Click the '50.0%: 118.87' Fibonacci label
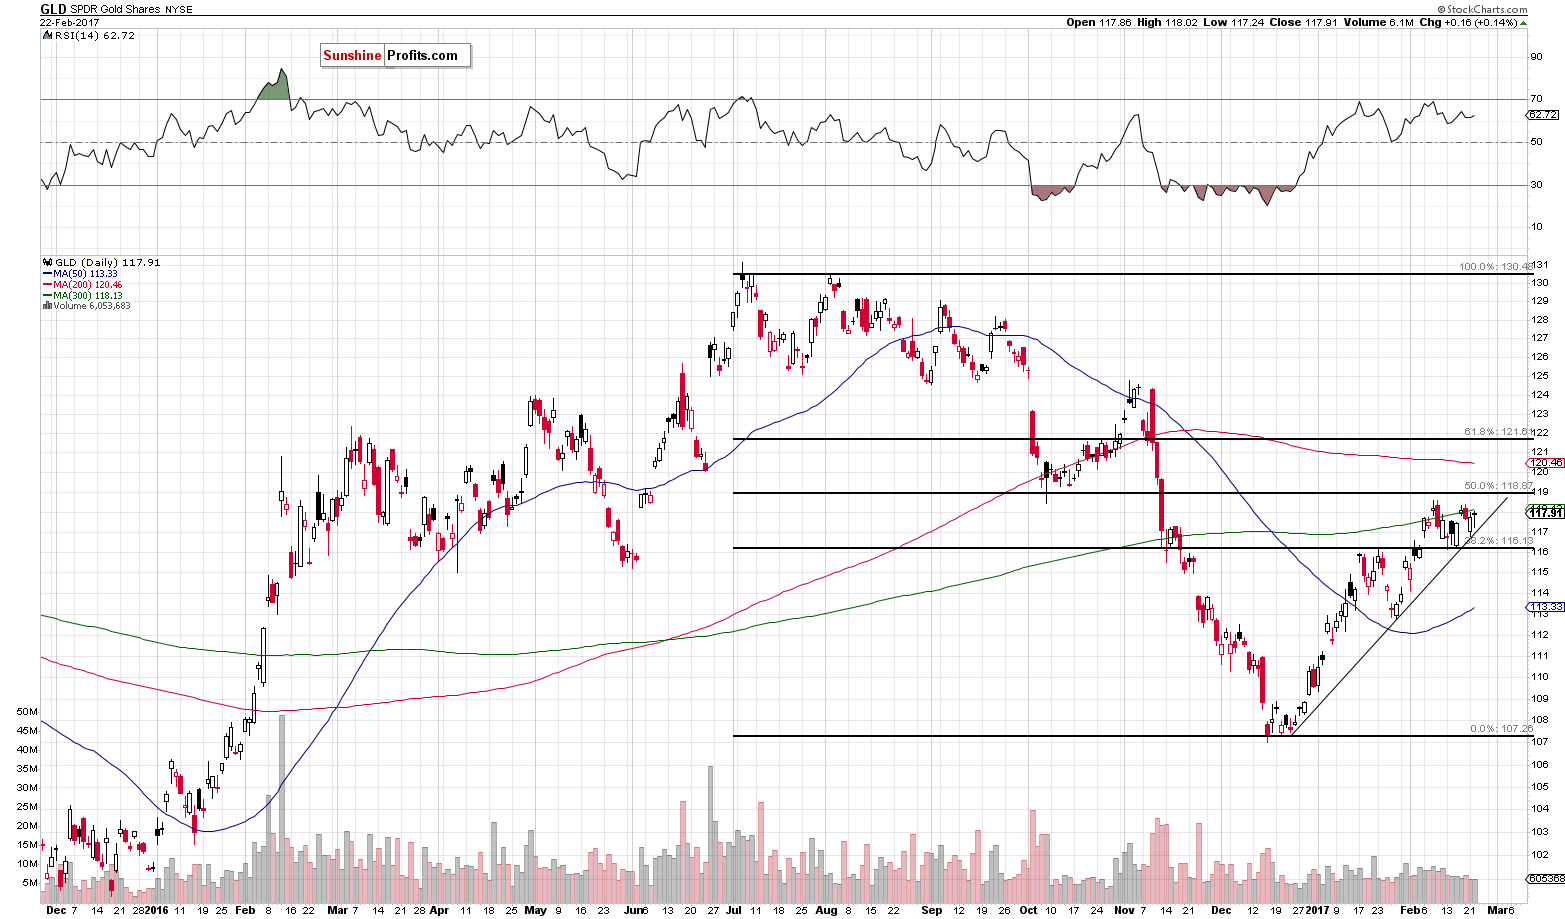Image resolution: width=1565 pixels, height=919 pixels. [1498, 485]
